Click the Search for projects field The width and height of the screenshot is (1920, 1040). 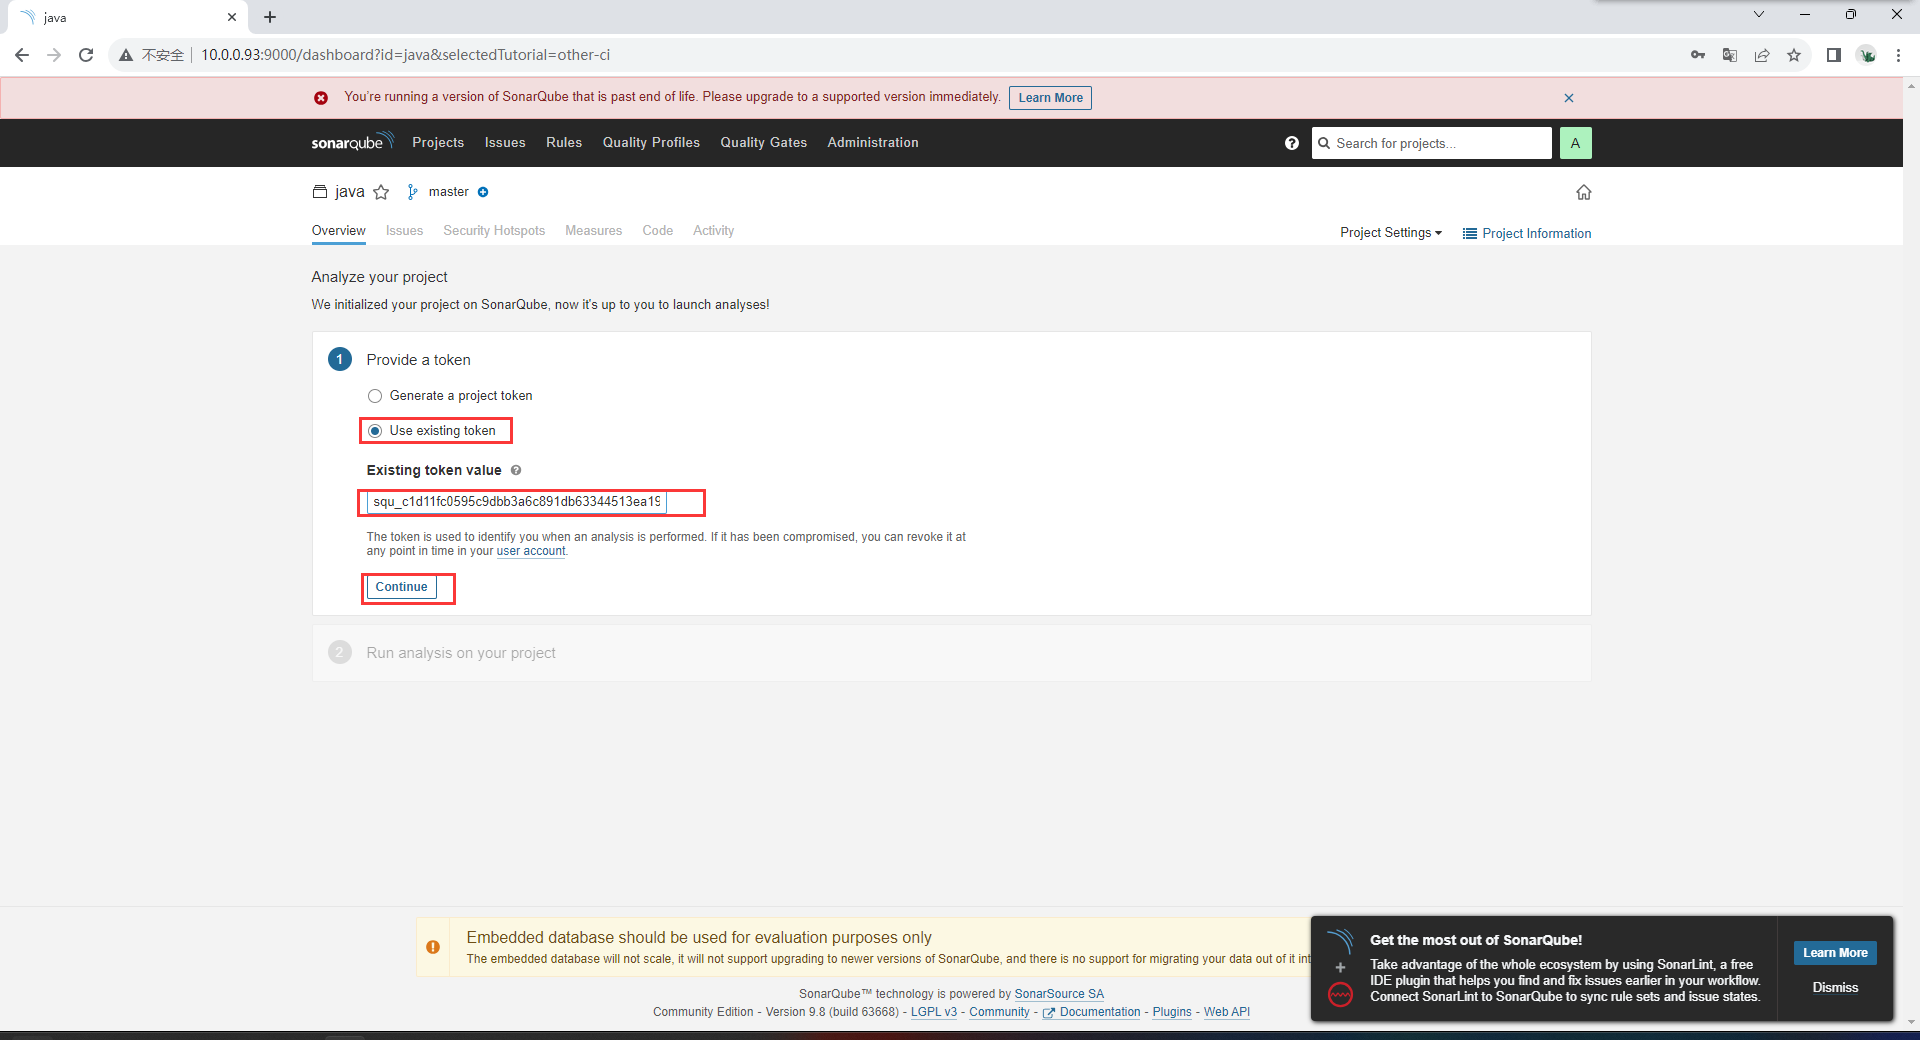point(1432,143)
